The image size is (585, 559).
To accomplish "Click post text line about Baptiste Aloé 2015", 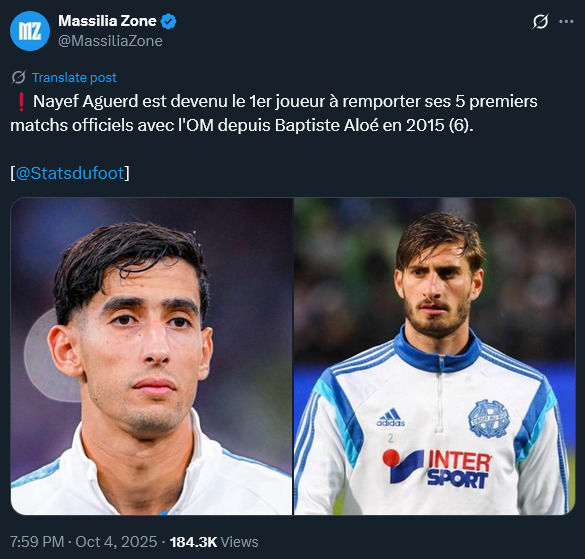I will [x=242, y=125].
